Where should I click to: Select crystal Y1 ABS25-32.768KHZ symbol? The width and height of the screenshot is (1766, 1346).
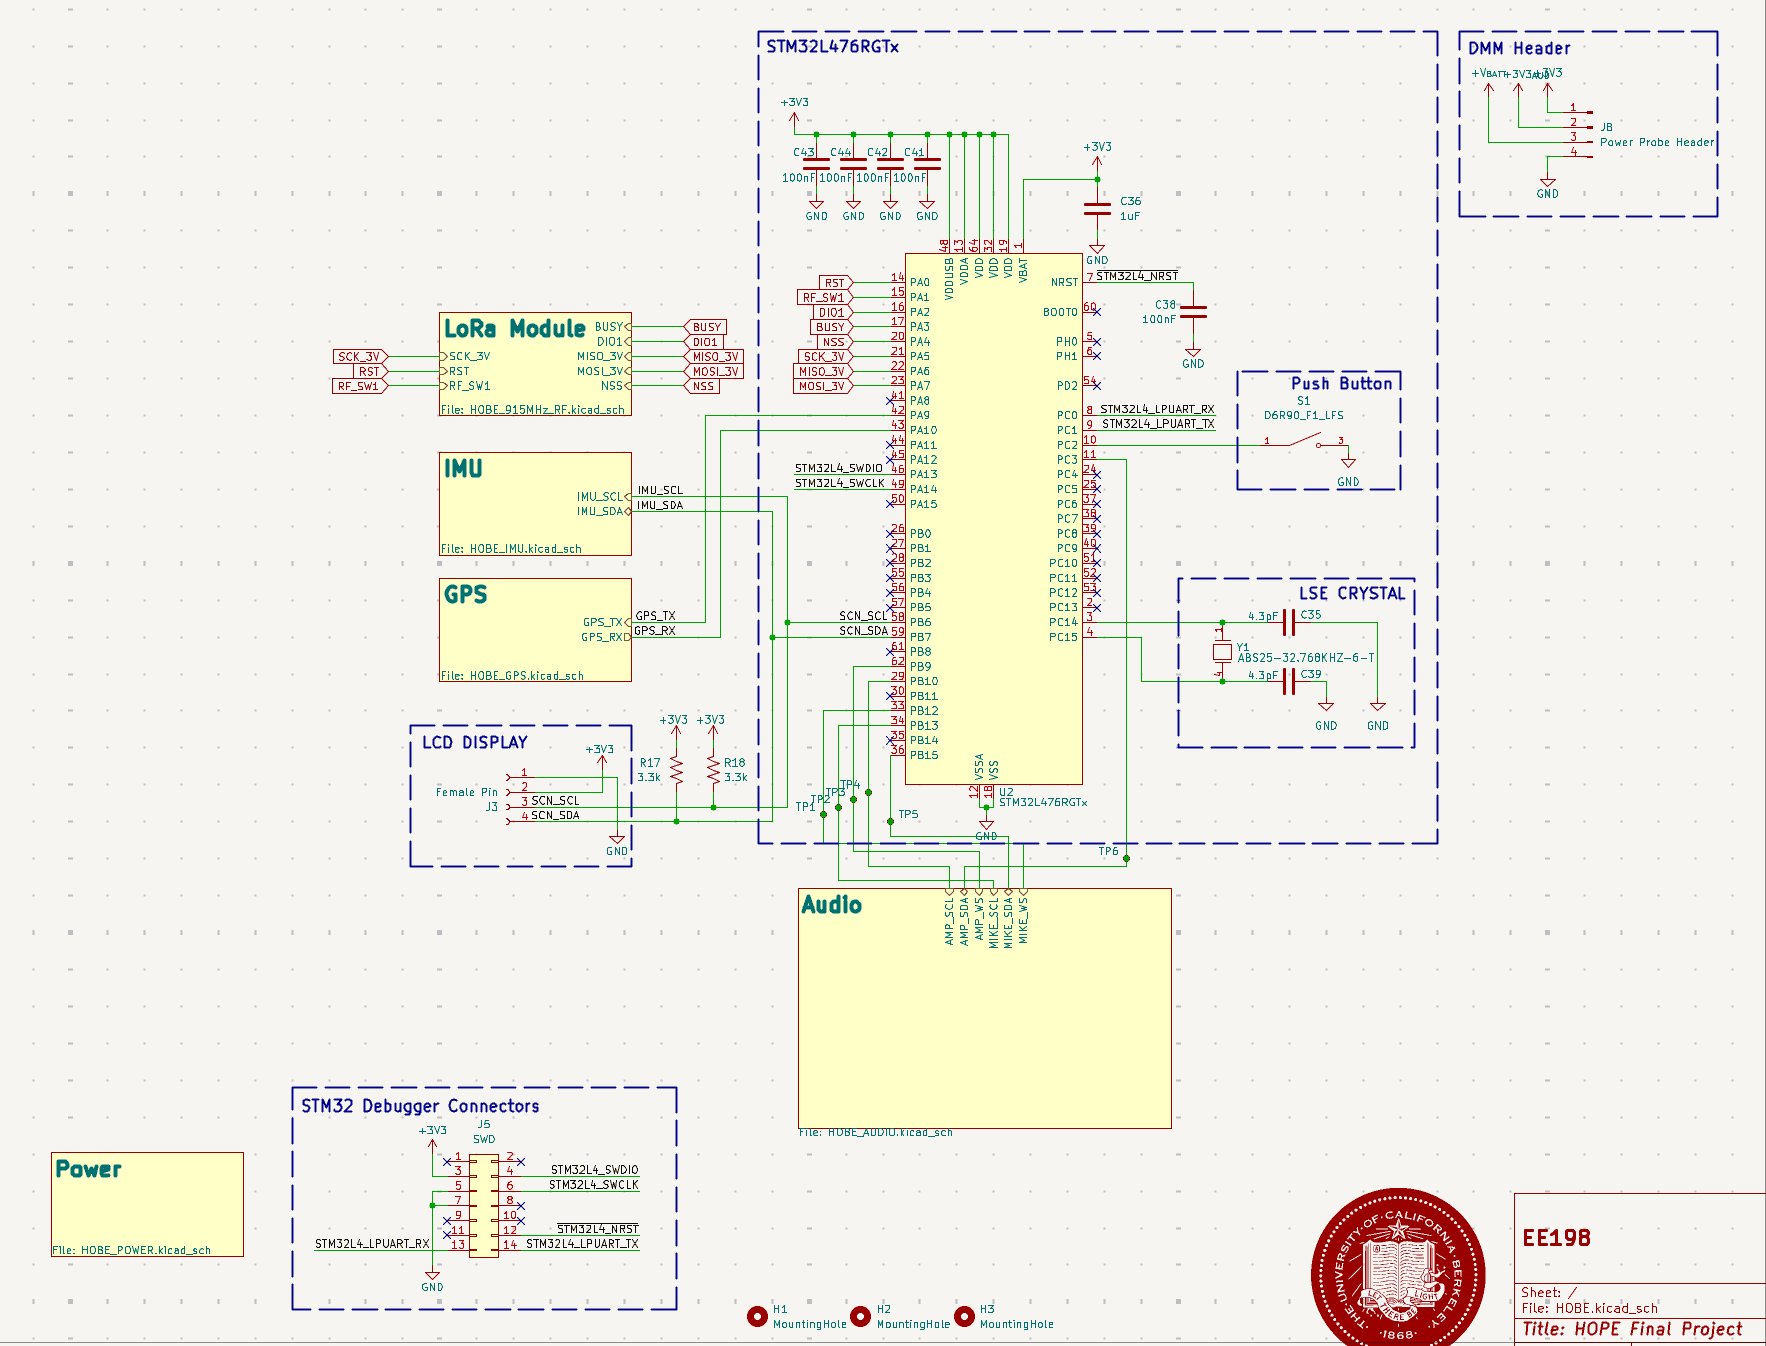pos(1222,651)
